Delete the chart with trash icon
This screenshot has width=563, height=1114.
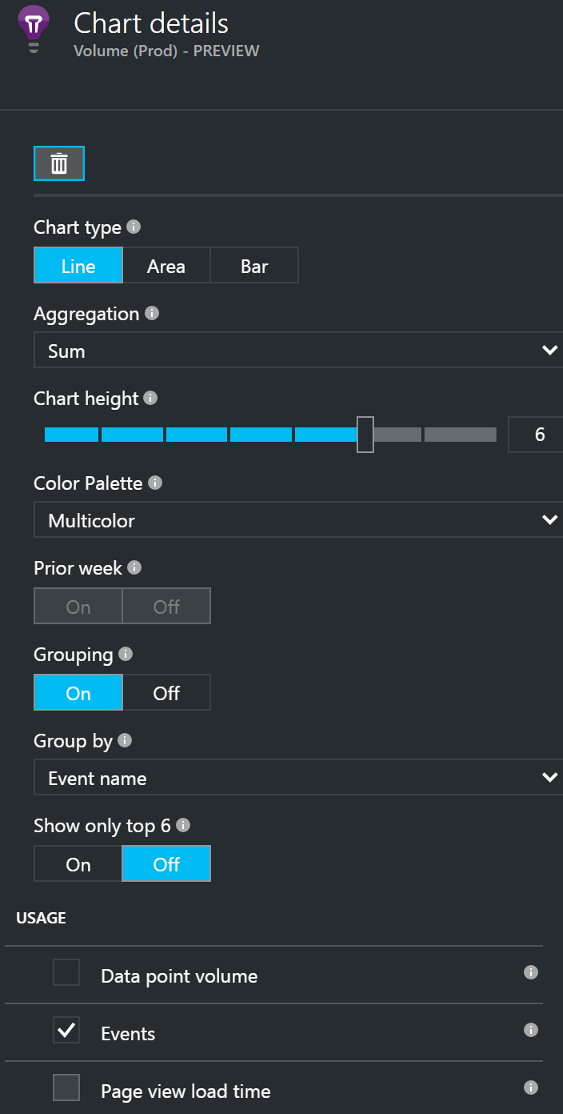[x=59, y=163]
